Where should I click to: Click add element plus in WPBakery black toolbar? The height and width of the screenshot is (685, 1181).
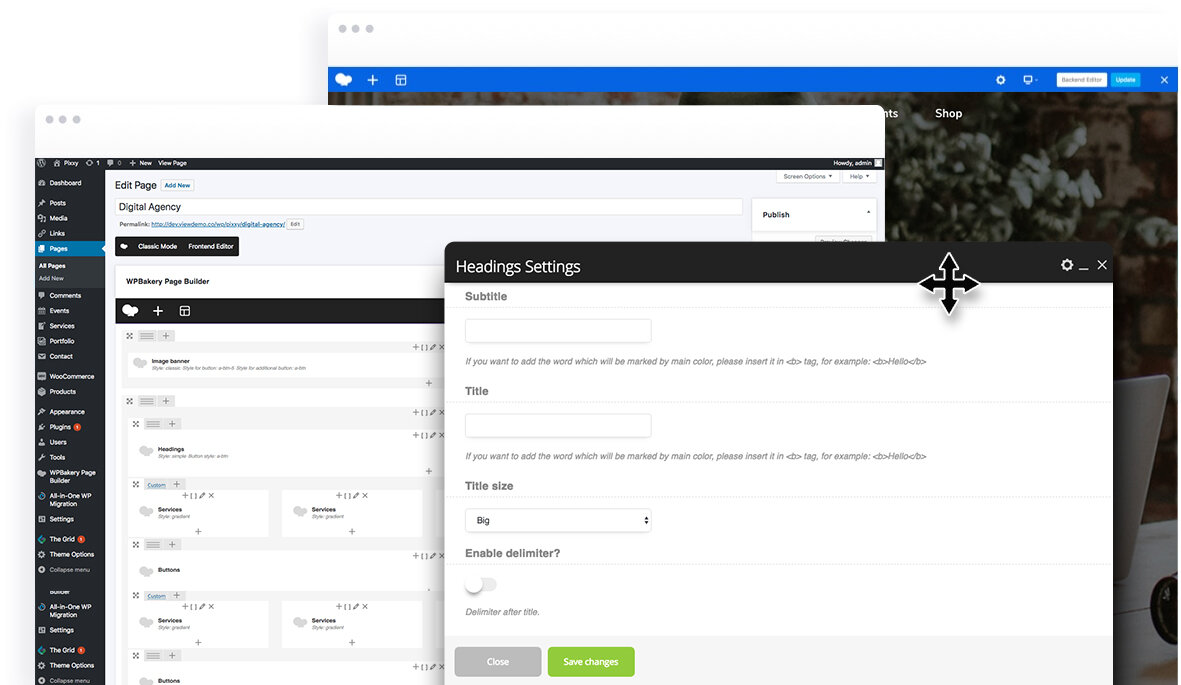157,311
